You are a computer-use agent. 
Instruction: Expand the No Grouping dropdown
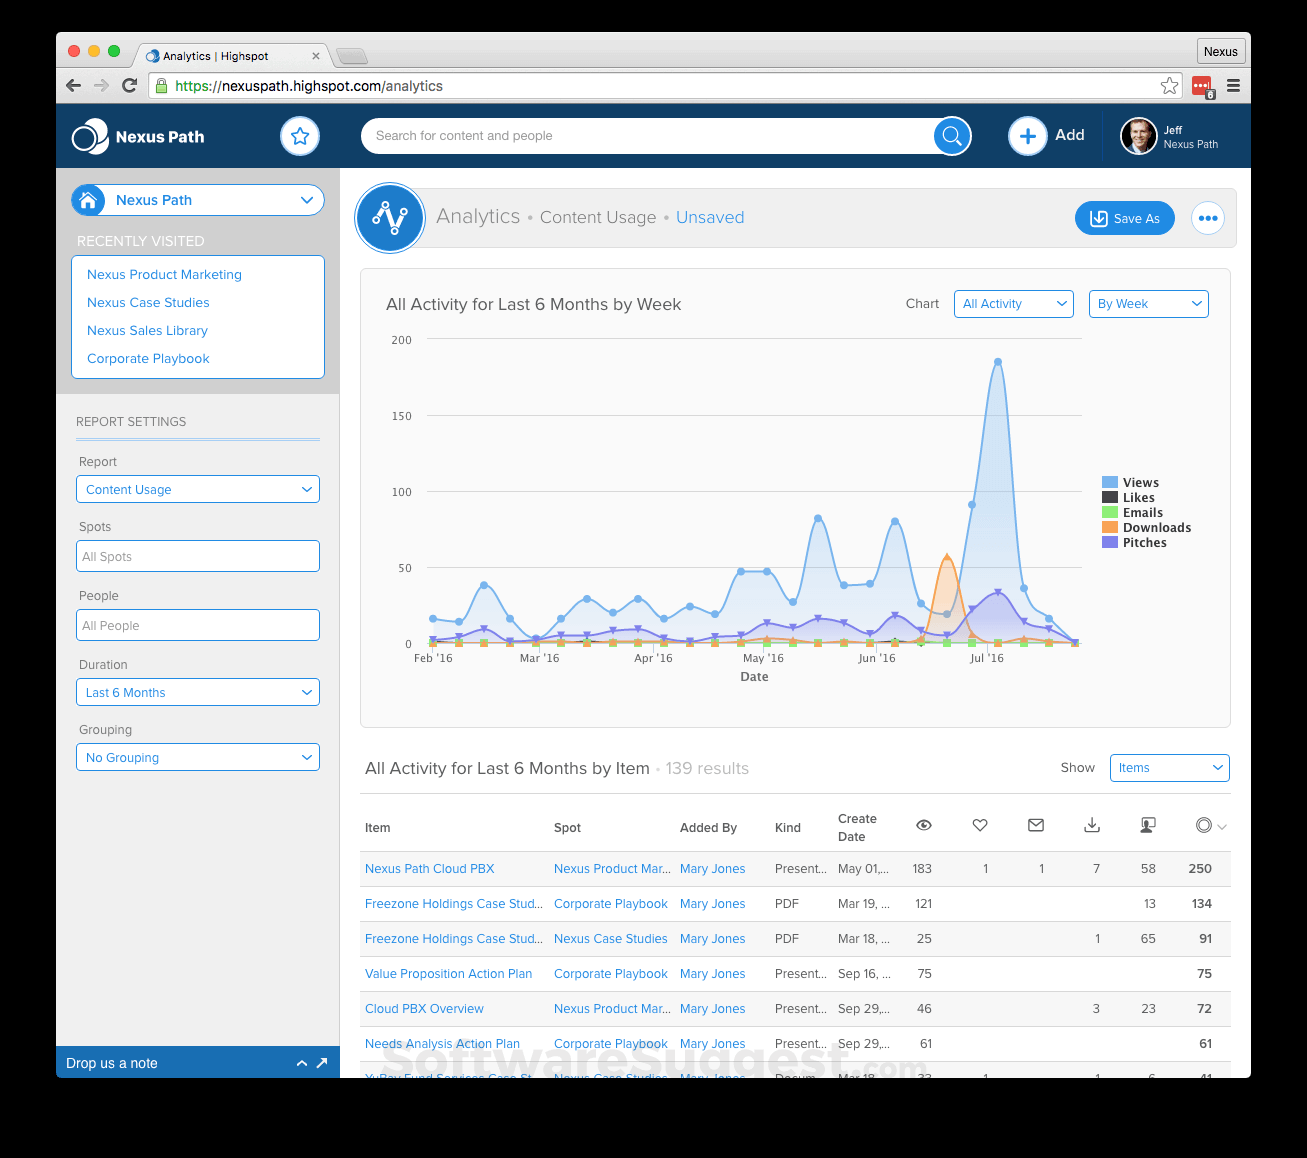(x=197, y=757)
